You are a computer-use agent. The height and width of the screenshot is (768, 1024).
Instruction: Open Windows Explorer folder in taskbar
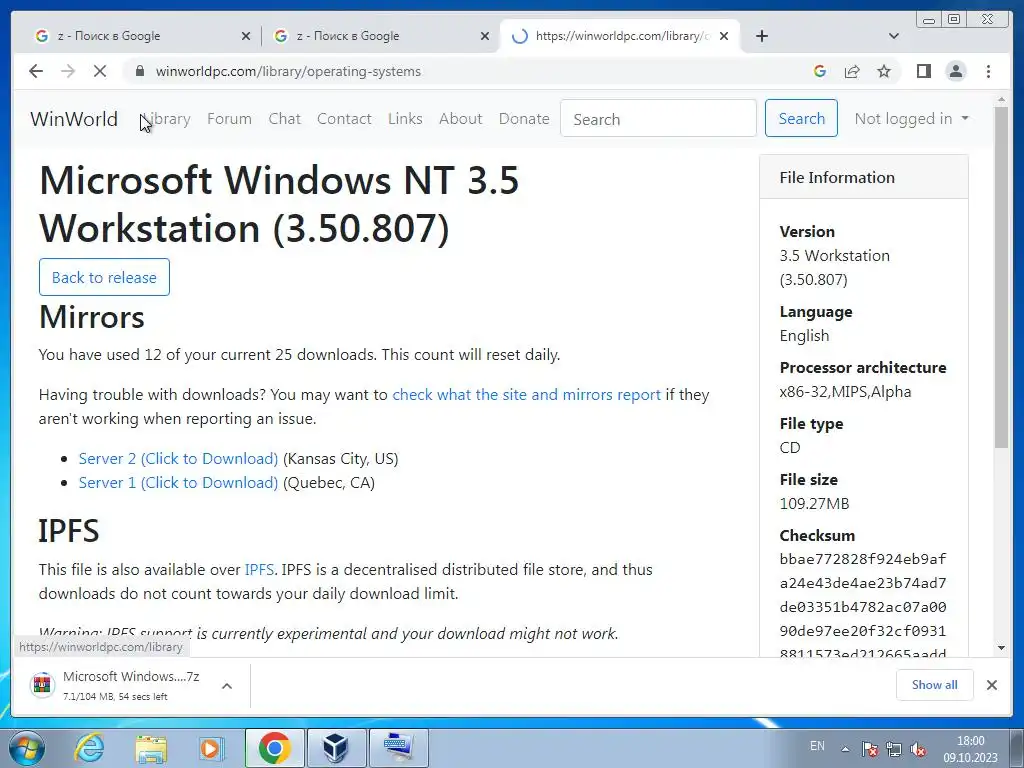pos(151,748)
